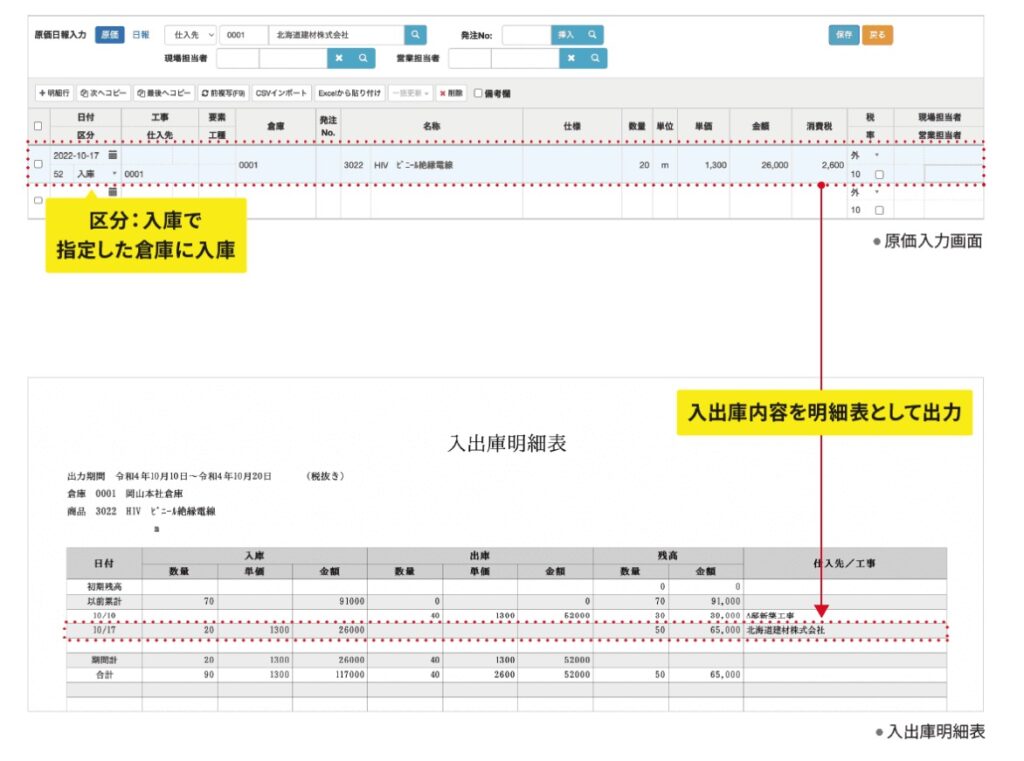This screenshot has width=1024, height=761.
Task: Click warehouse cell 0001 in 倉庫 column
Action: 248,165
